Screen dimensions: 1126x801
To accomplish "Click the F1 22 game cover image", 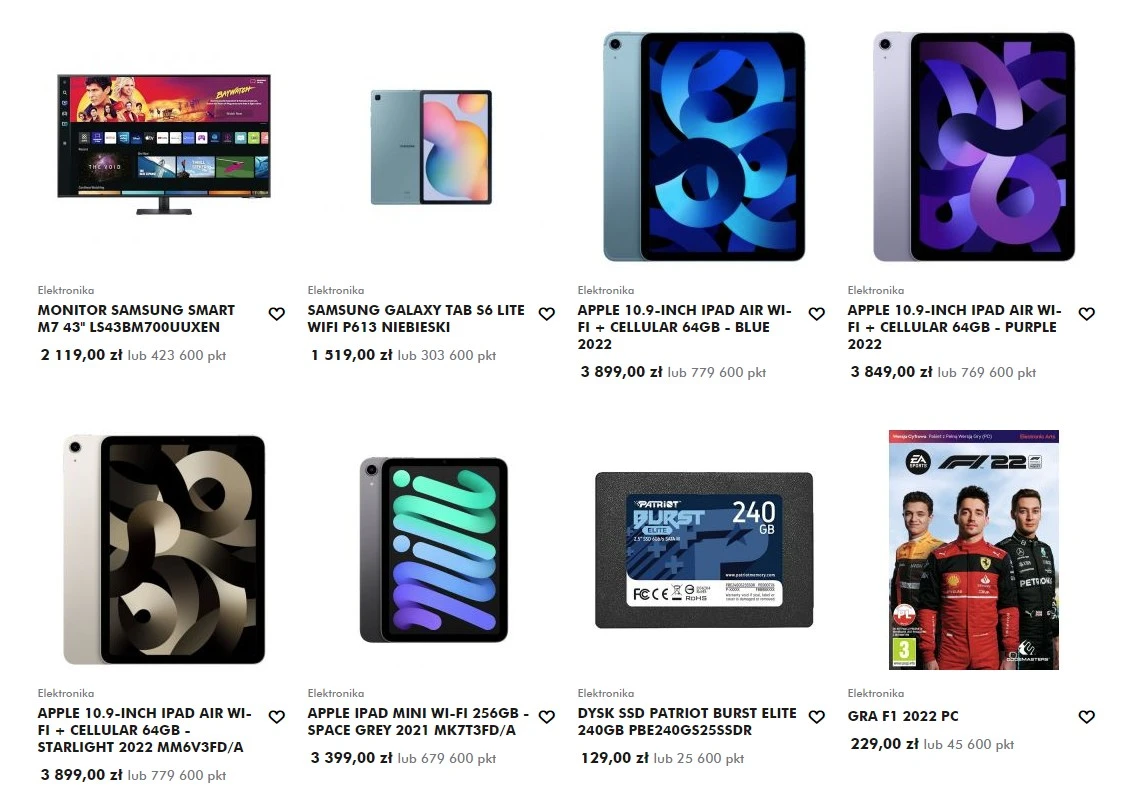I will tap(974, 550).
